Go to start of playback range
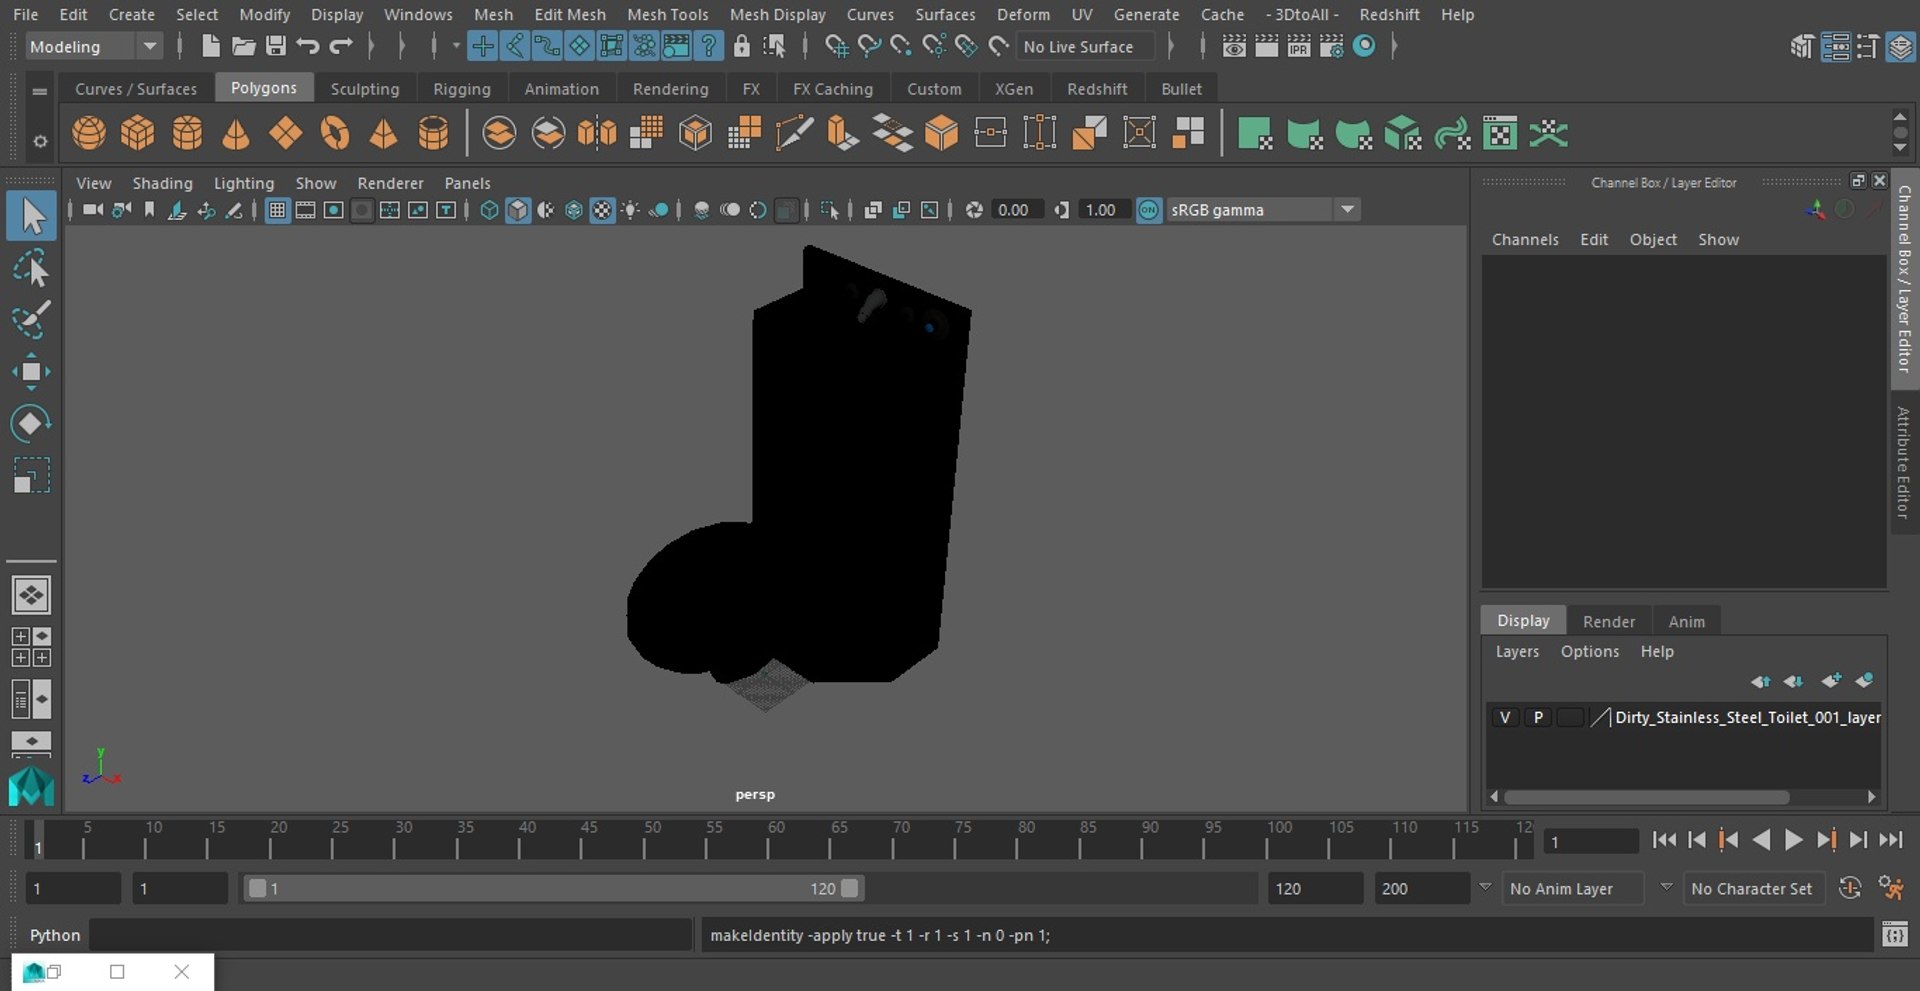 (x=1664, y=840)
